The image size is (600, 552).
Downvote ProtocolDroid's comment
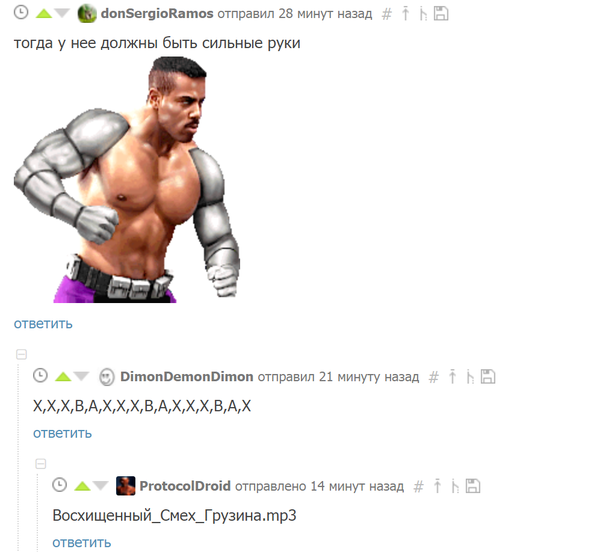[x=100, y=486]
